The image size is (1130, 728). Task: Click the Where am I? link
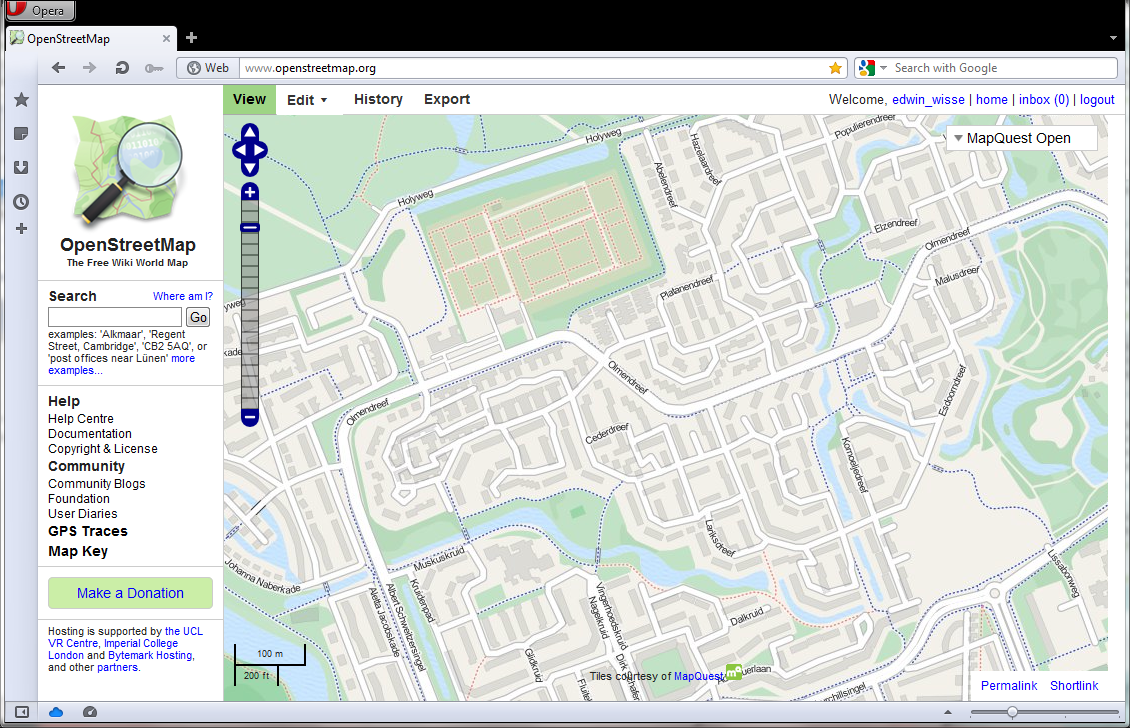click(x=183, y=296)
